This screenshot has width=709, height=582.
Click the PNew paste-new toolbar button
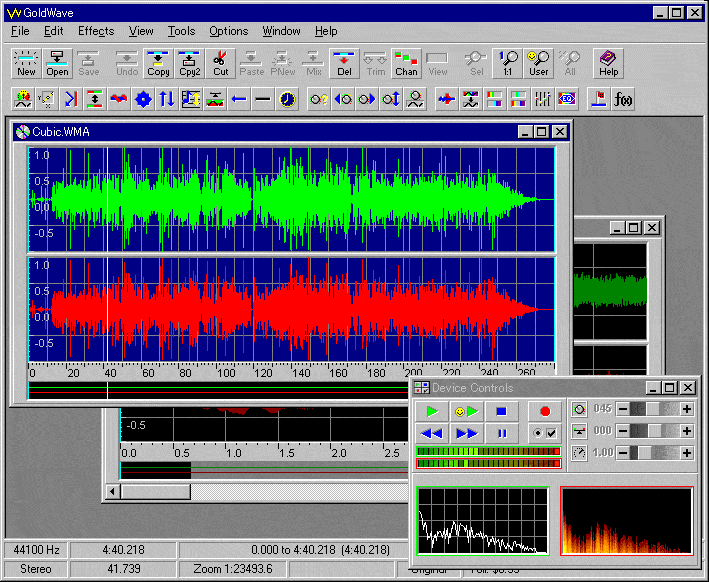283,63
